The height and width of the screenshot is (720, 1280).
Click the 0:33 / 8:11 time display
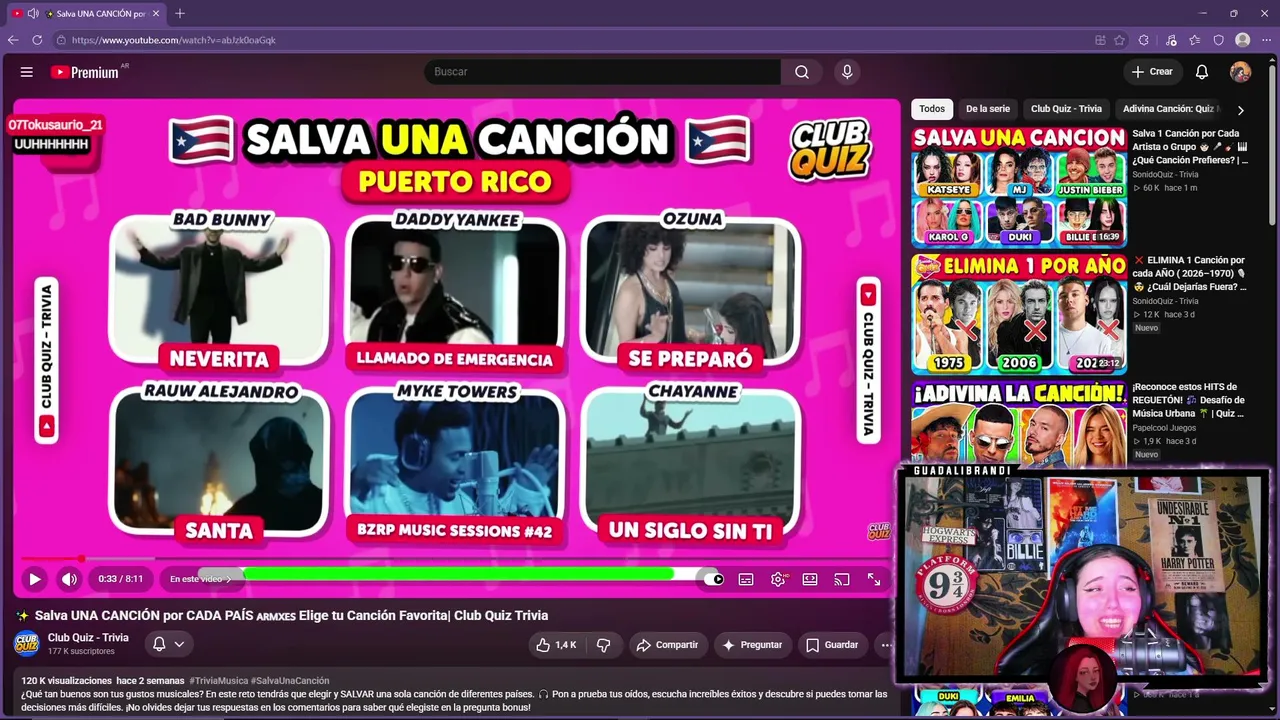click(121, 579)
